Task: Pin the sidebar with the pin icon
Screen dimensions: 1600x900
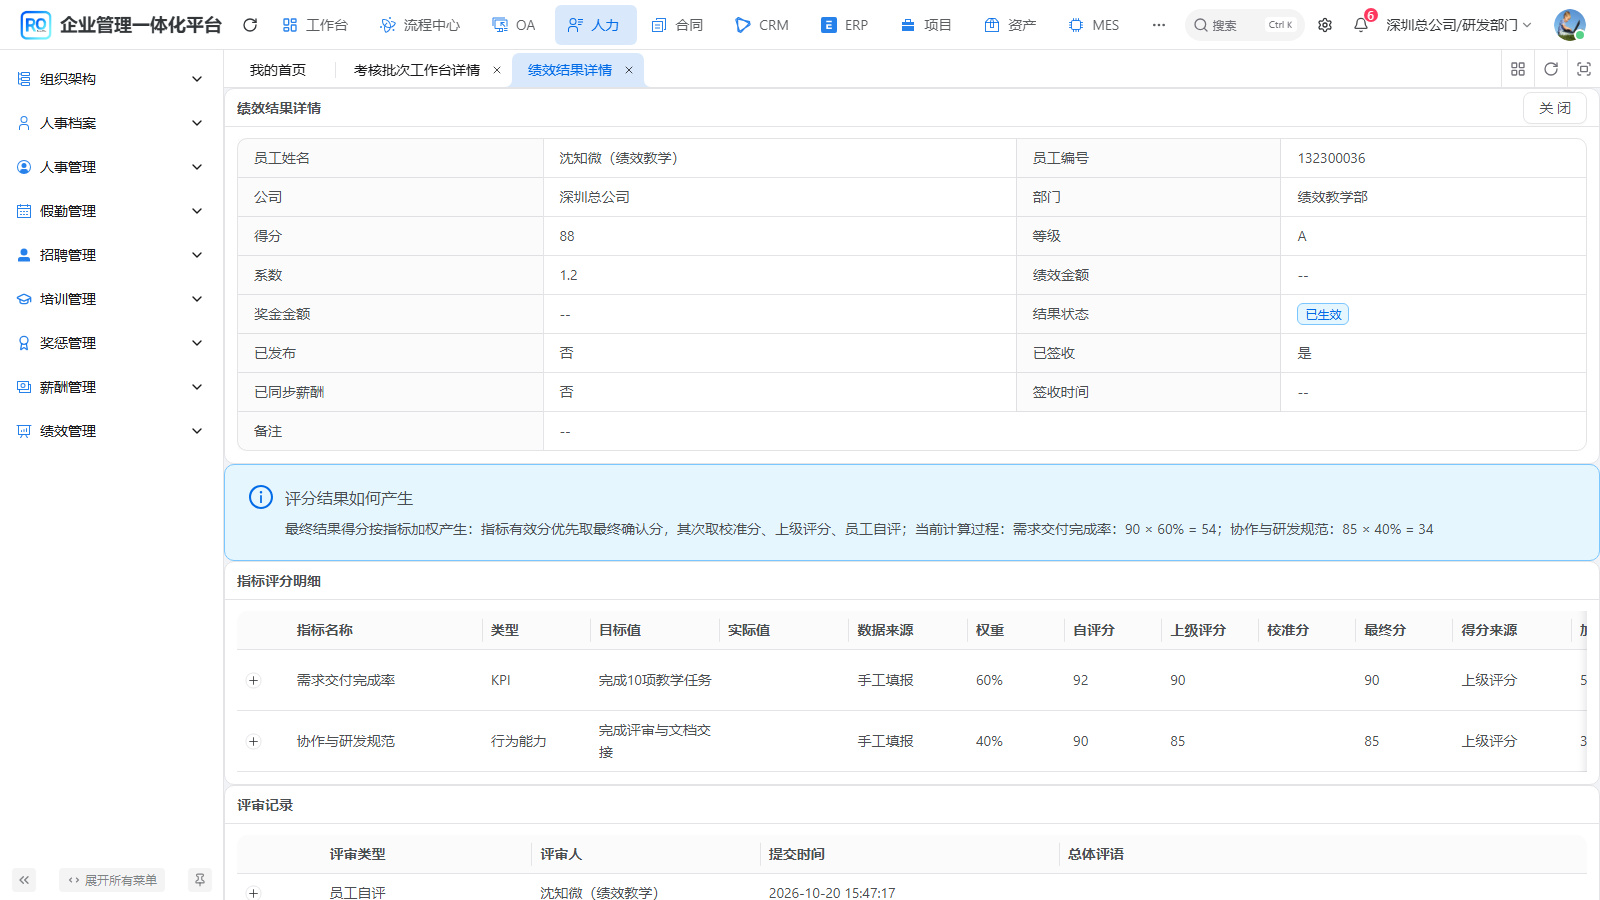Action: pyautogui.click(x=200, y=880)
